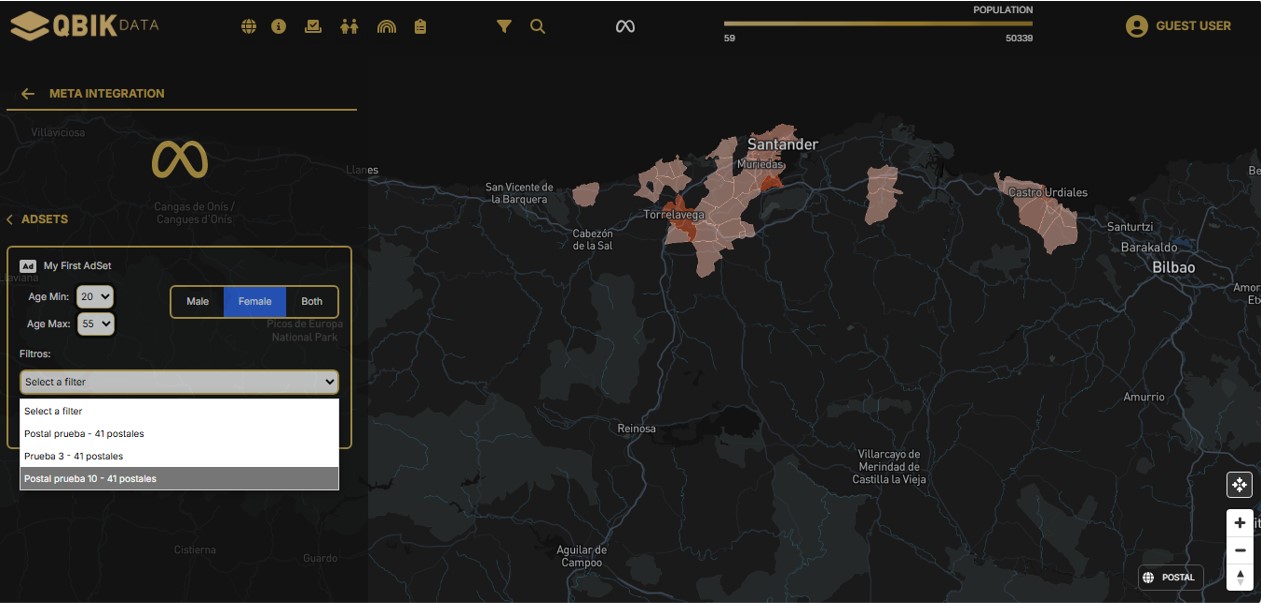Click the Reinosa map label

637,429
